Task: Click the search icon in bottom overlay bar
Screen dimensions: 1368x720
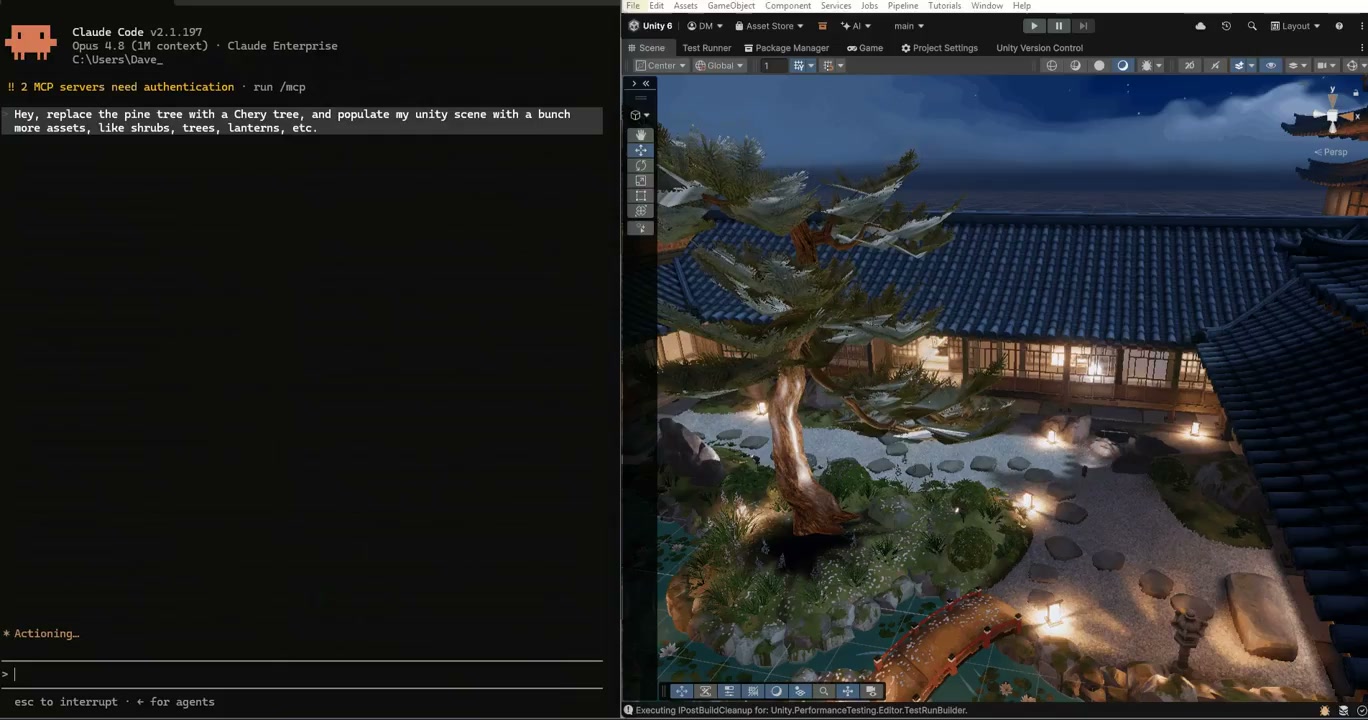Action: 824,691
